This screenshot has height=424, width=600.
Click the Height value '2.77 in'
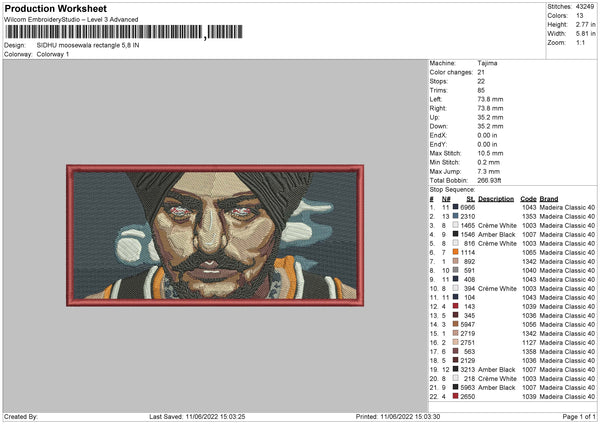[585, 24]
